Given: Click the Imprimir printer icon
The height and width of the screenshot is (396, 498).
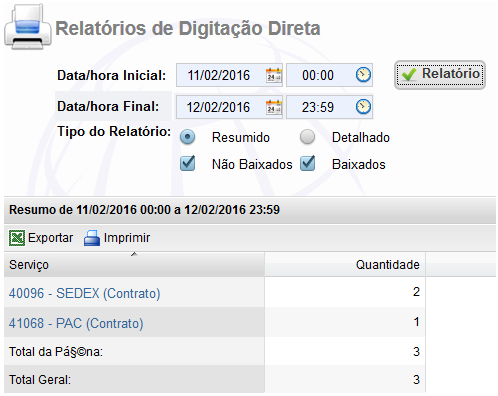Looking at the screenshot, I should click(92, 238).
